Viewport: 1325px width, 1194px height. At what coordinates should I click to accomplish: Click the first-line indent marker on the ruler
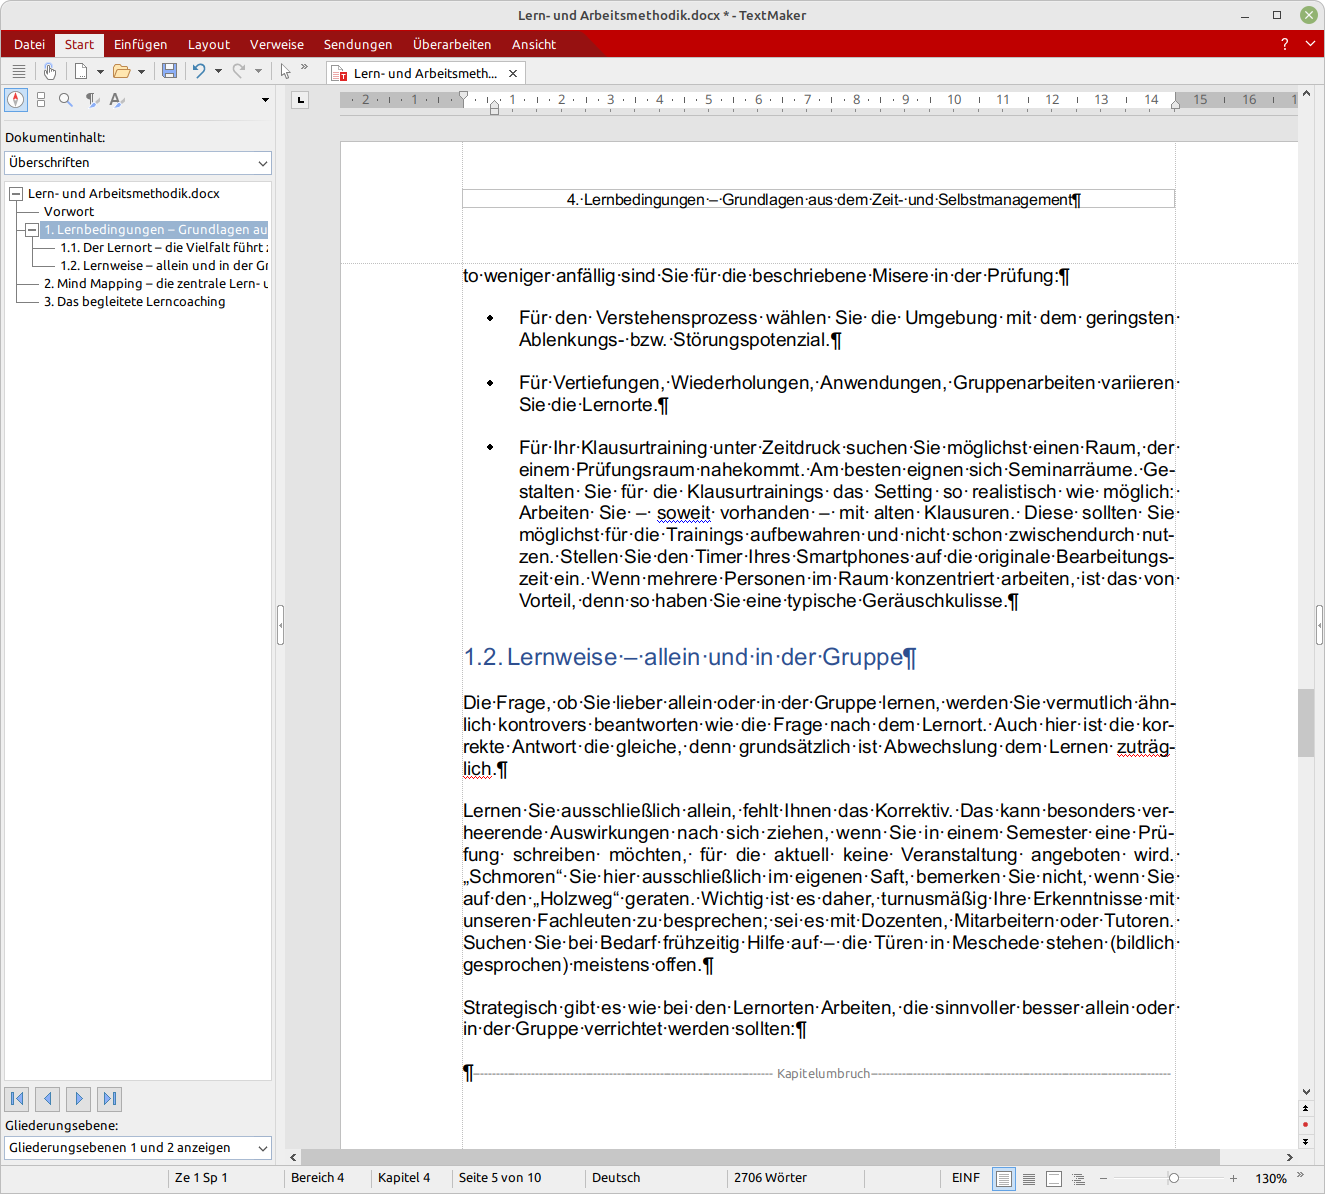click(x=463, y=96)
